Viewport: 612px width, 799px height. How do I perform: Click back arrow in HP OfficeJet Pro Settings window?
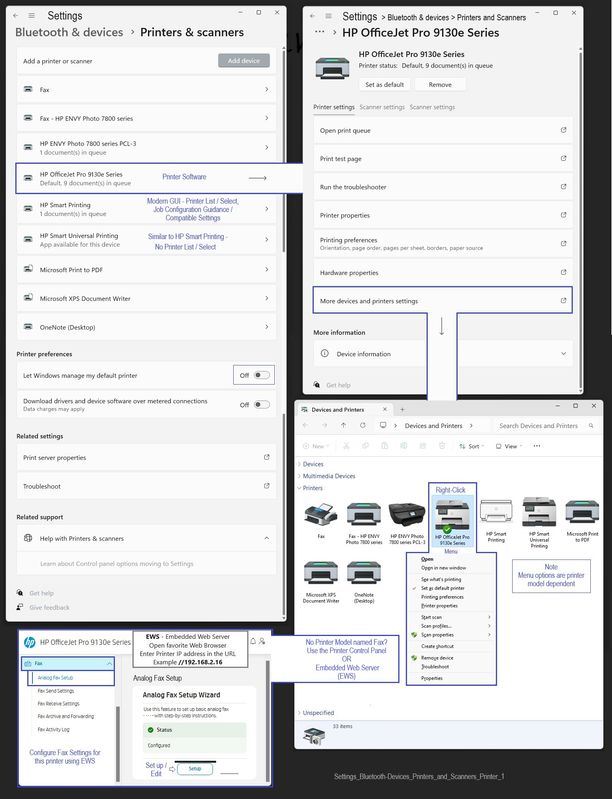point(312,16)
